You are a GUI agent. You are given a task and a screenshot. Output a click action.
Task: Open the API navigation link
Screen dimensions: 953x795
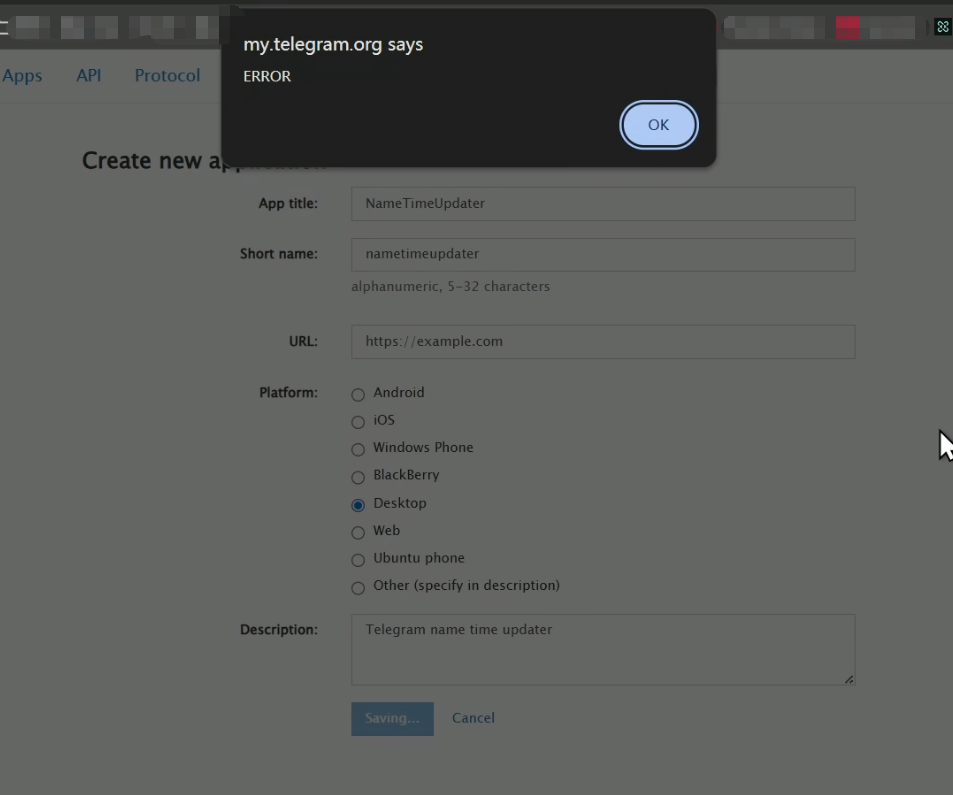89,75
